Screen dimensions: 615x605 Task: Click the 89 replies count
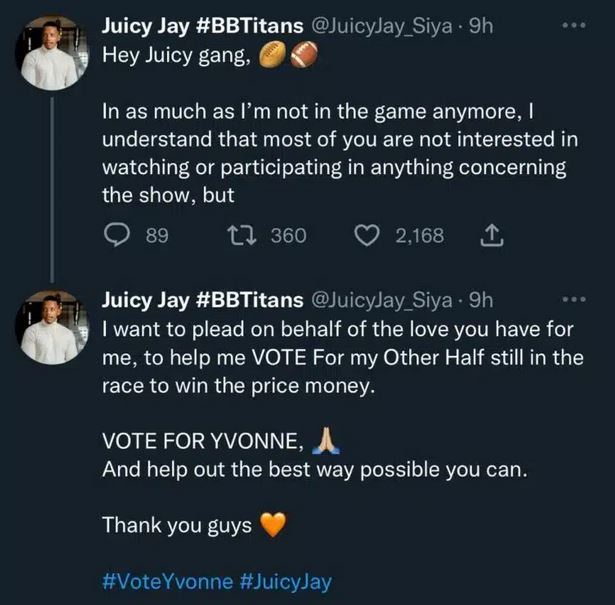157,236
